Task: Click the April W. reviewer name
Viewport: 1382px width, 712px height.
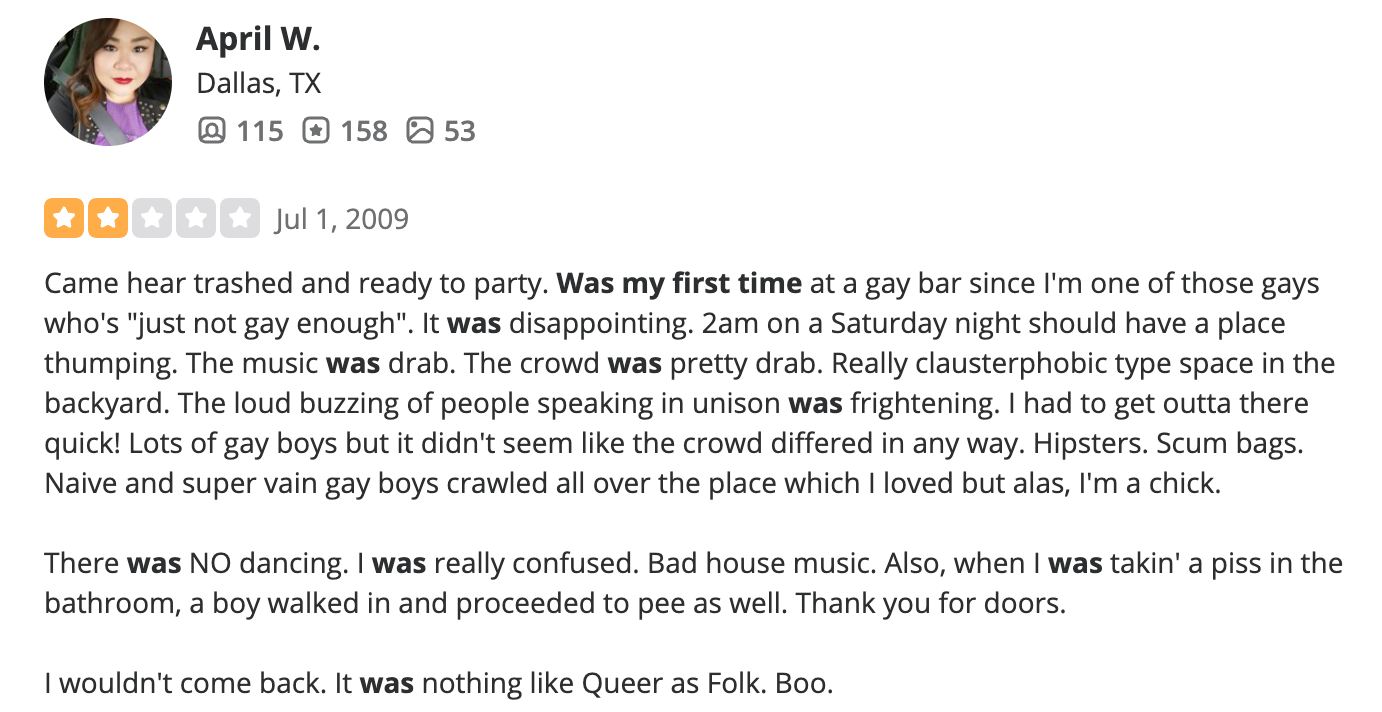Action: (258, 38)
